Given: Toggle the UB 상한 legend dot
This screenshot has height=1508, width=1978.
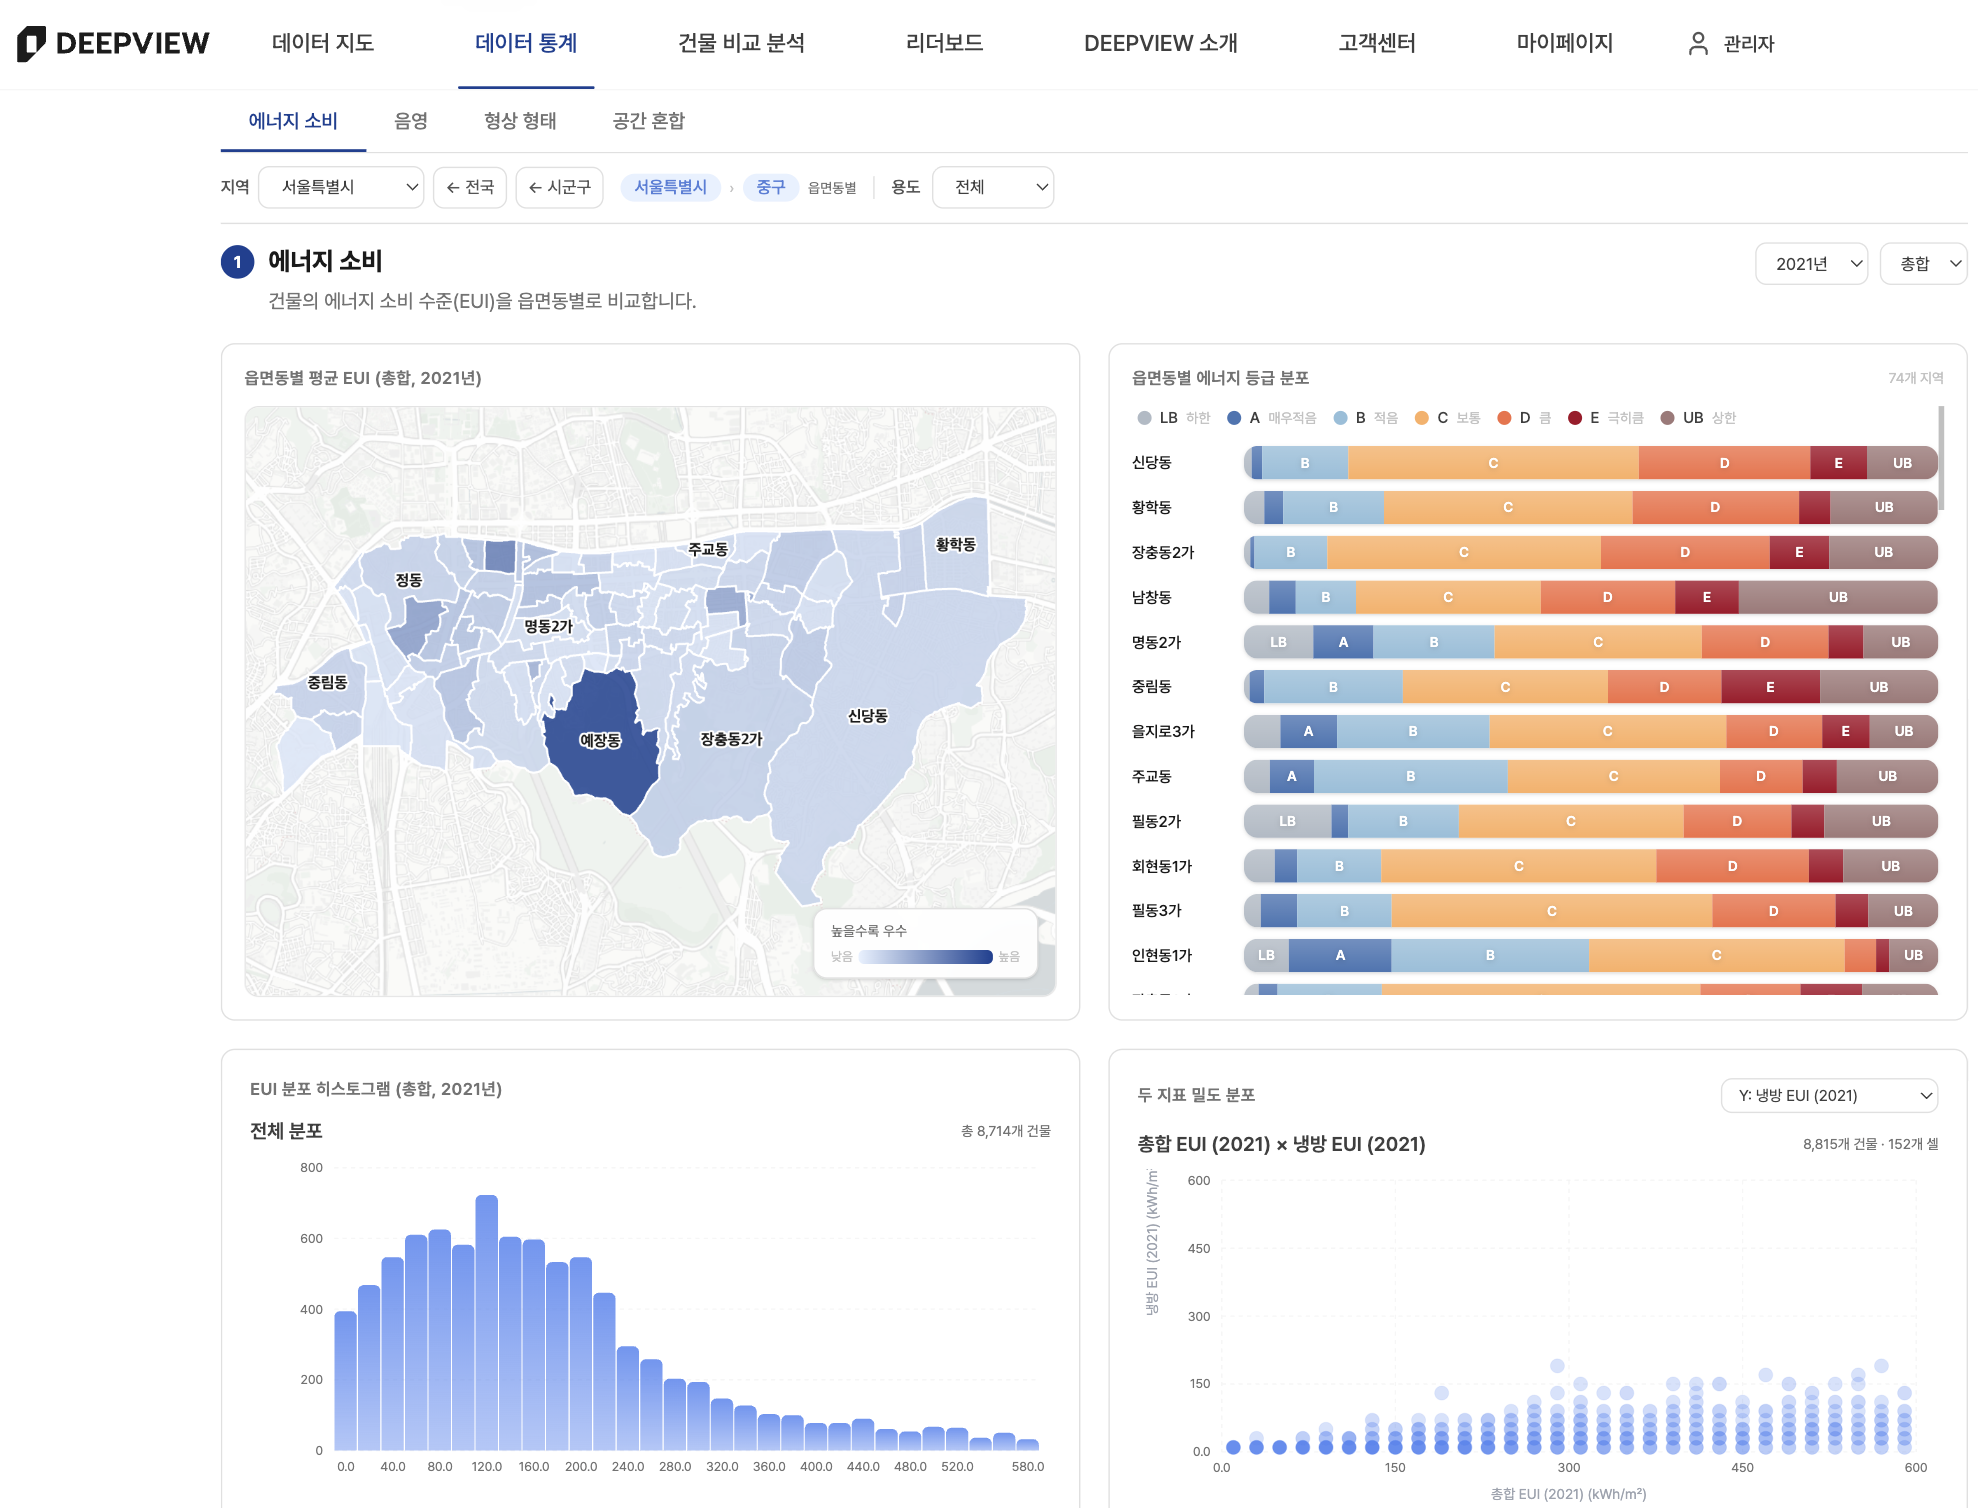Looking at the screenshot, I should click(x=1667, y=418).
